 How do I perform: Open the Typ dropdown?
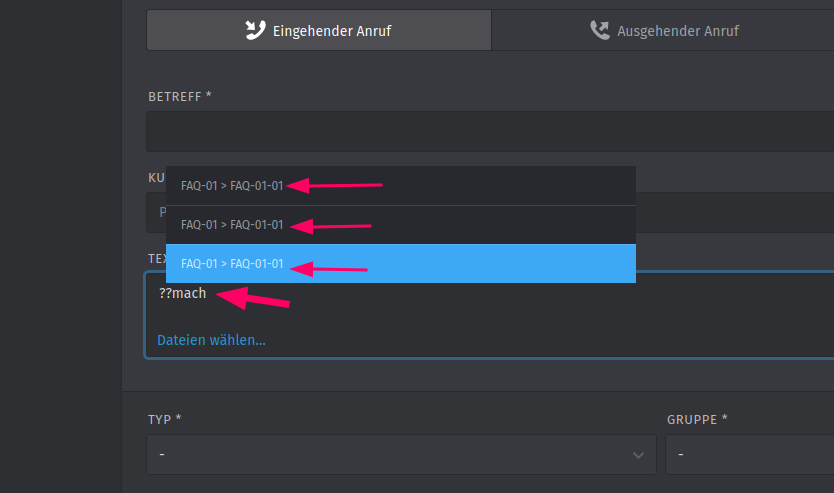click(x=401, y=455)
